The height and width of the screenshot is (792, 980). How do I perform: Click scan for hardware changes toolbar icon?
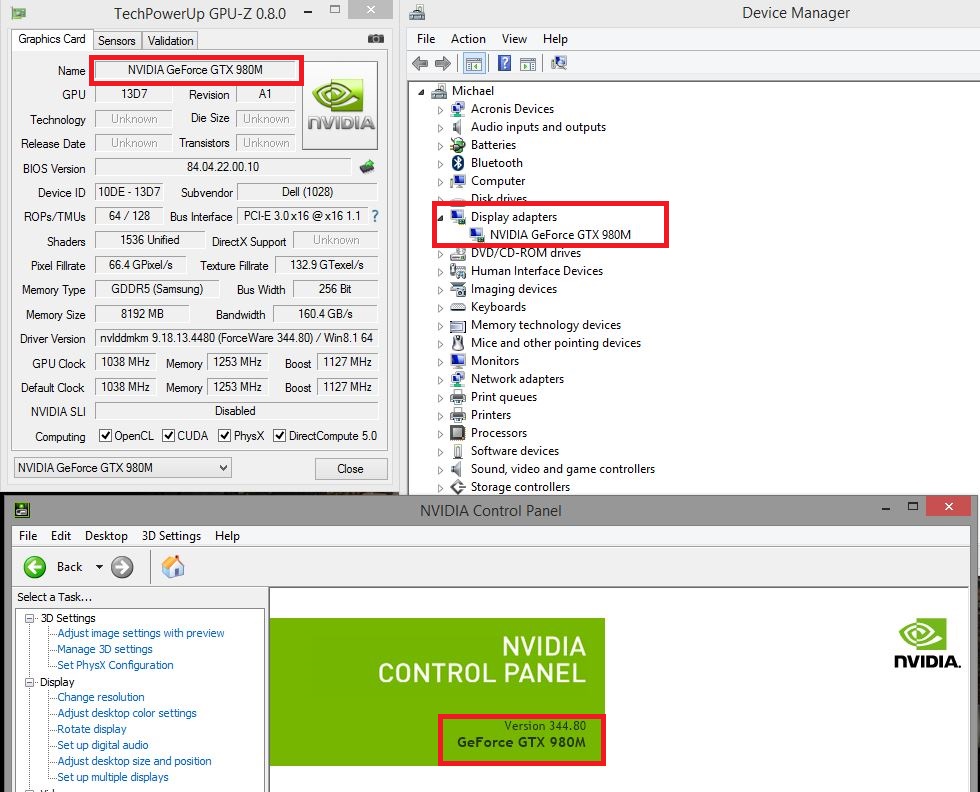(x=559, y=63)
